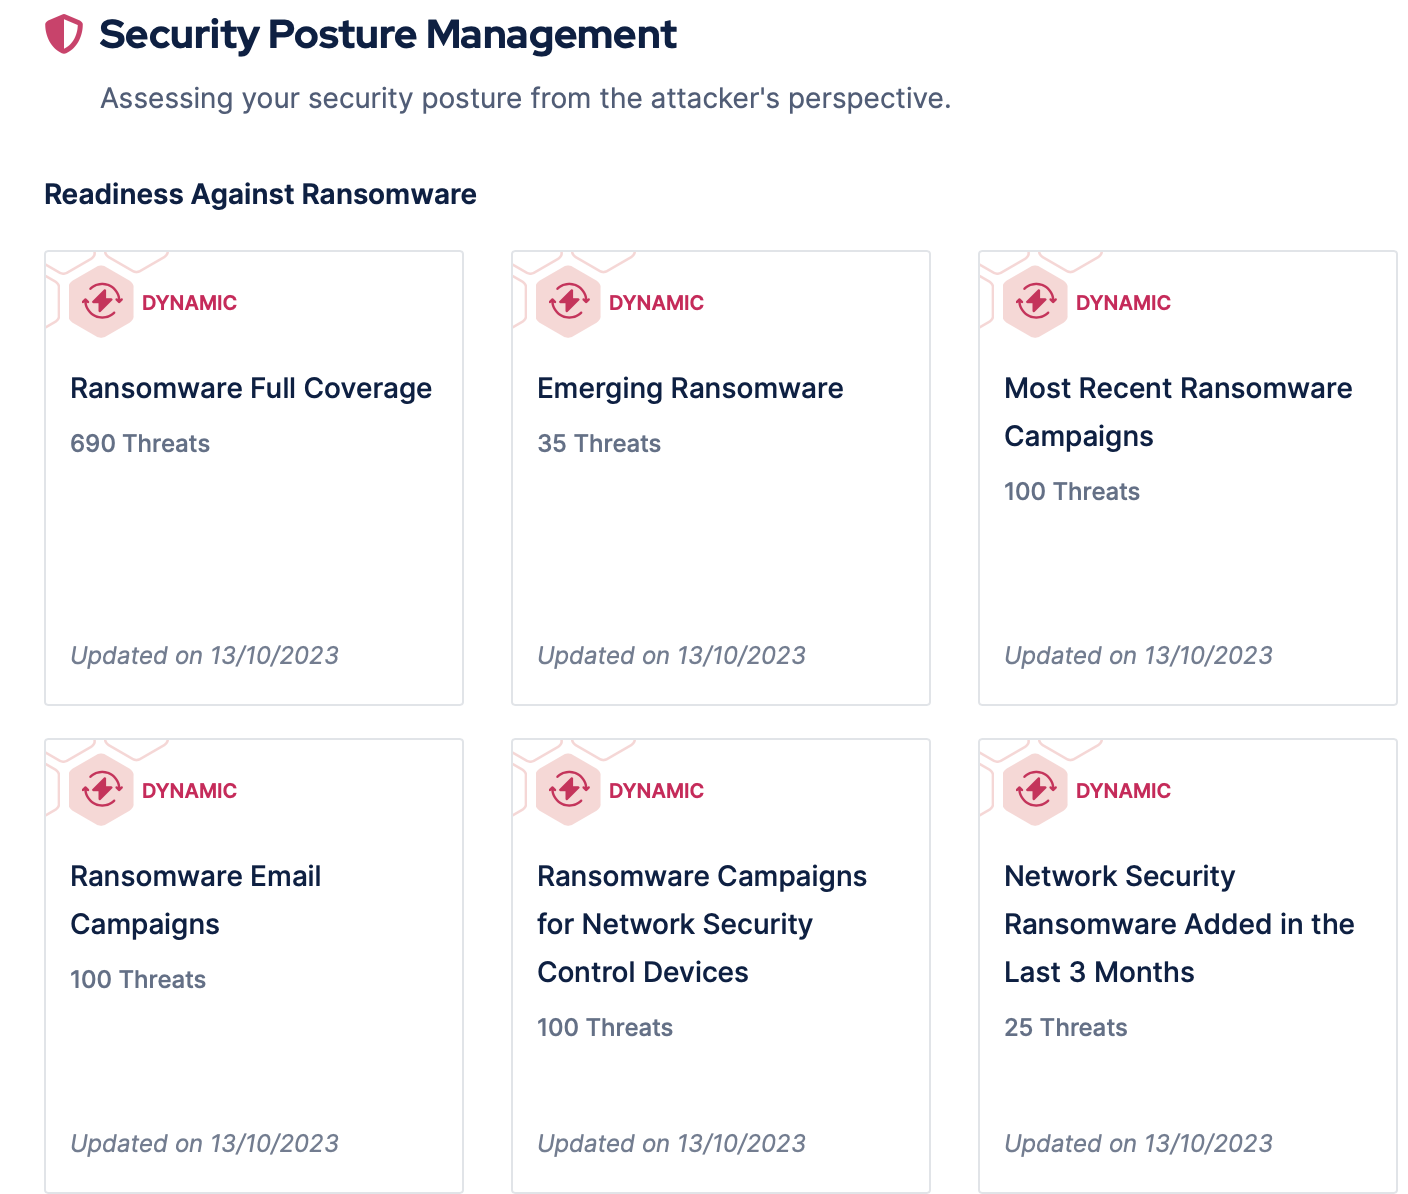Click the dynamic icon on Emerging Ransomware card
This screenshot has width=1408, height=1194.
(x=568, y=302)
